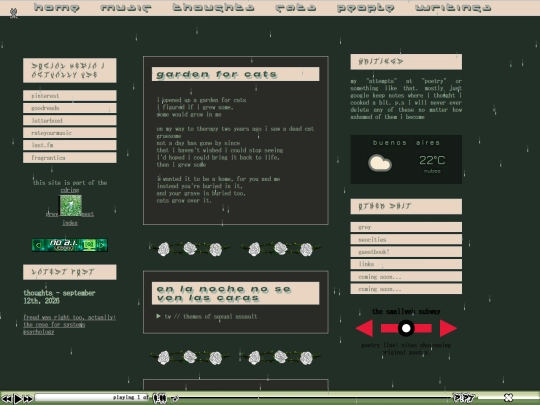Viewport: 540px width, 405px height.
Task: Open the home nav tab
Action: [57, 8]
